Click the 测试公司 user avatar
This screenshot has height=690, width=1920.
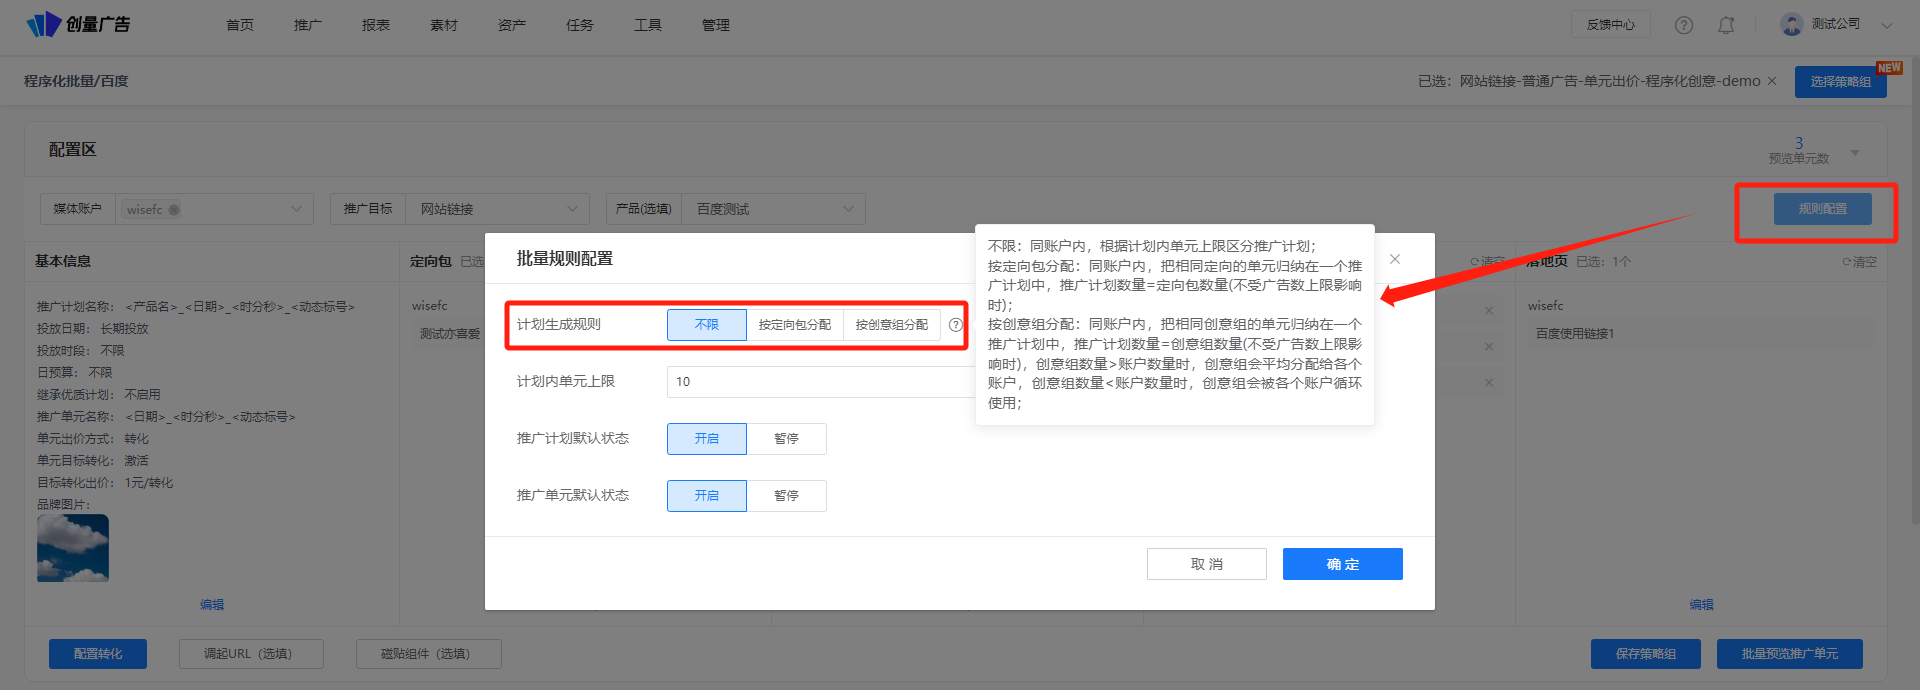1791,24
